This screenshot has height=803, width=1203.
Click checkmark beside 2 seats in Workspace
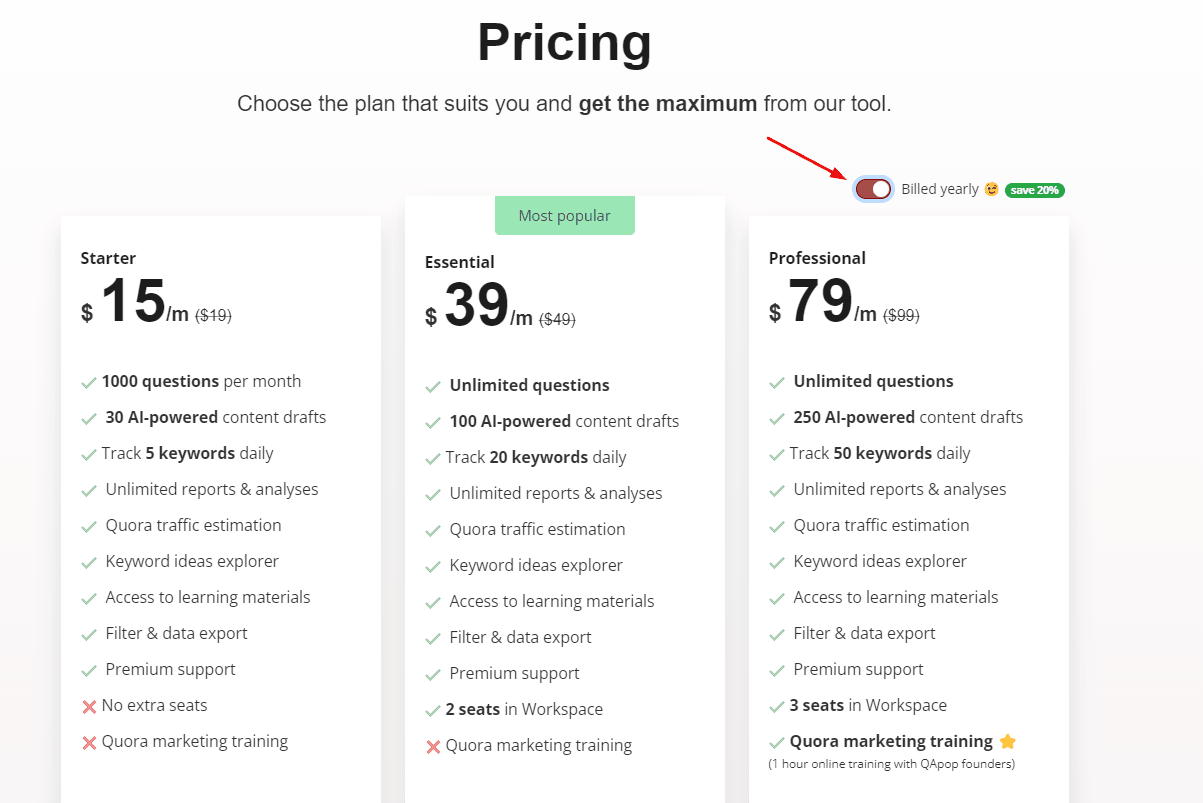coord(433,711)
